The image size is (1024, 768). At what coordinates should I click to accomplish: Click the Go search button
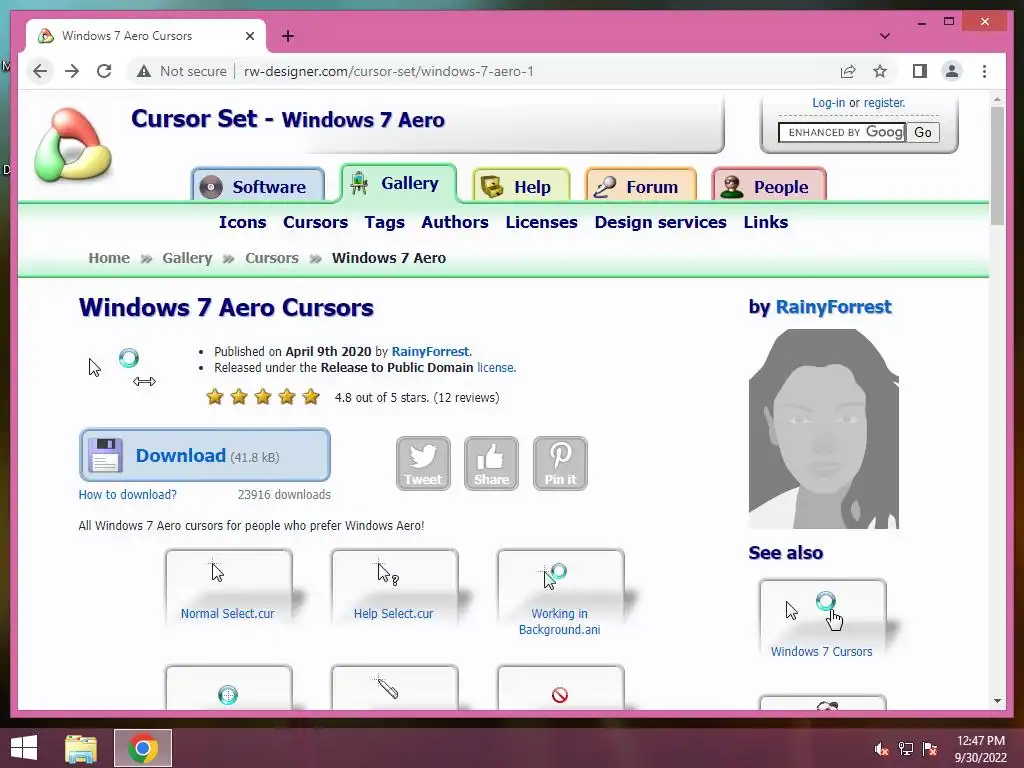923,133
